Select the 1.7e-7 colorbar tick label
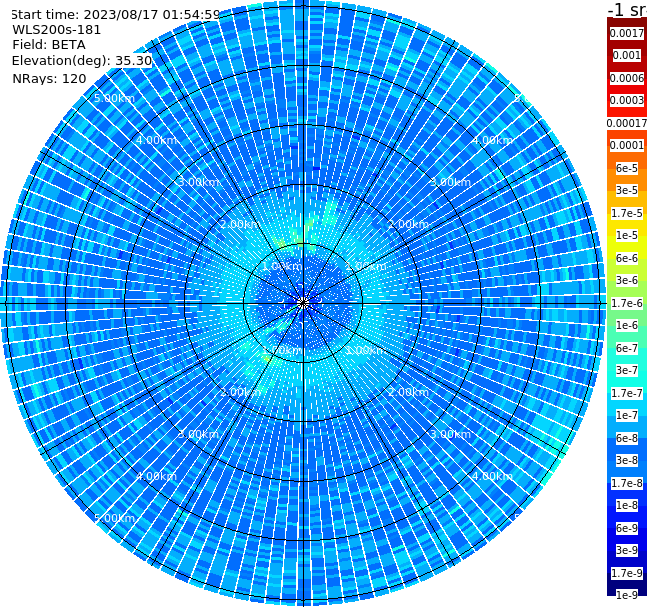This screenshot has height=607, width=647. point(627,393)
